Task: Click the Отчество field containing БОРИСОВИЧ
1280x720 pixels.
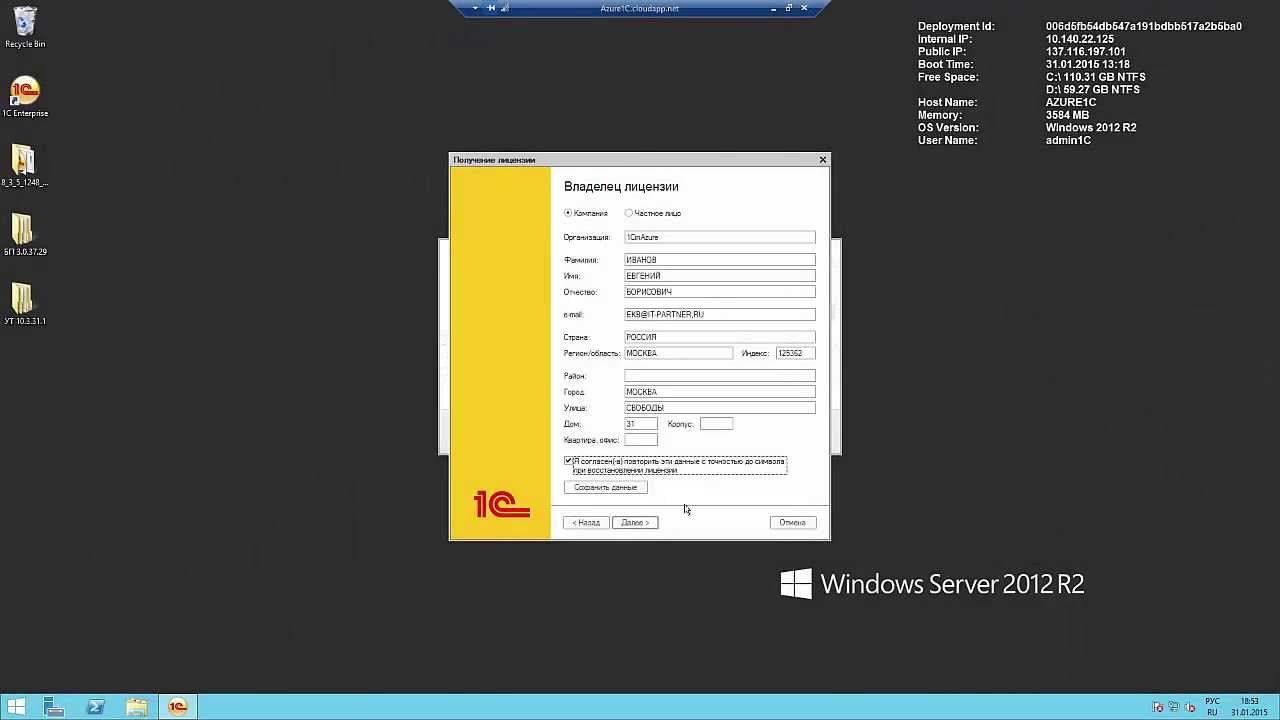Action: tap(720, 292)
